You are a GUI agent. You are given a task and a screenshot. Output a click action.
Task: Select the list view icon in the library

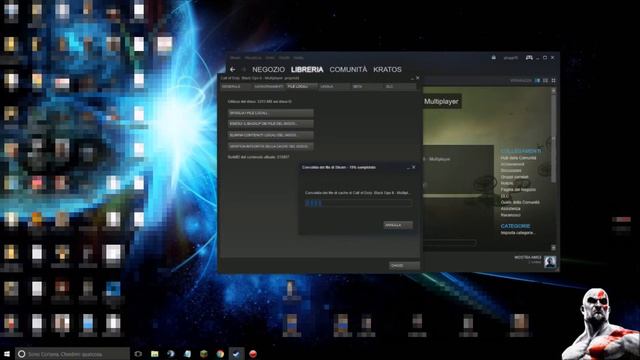pyautogui.click(x=545, y=80)
